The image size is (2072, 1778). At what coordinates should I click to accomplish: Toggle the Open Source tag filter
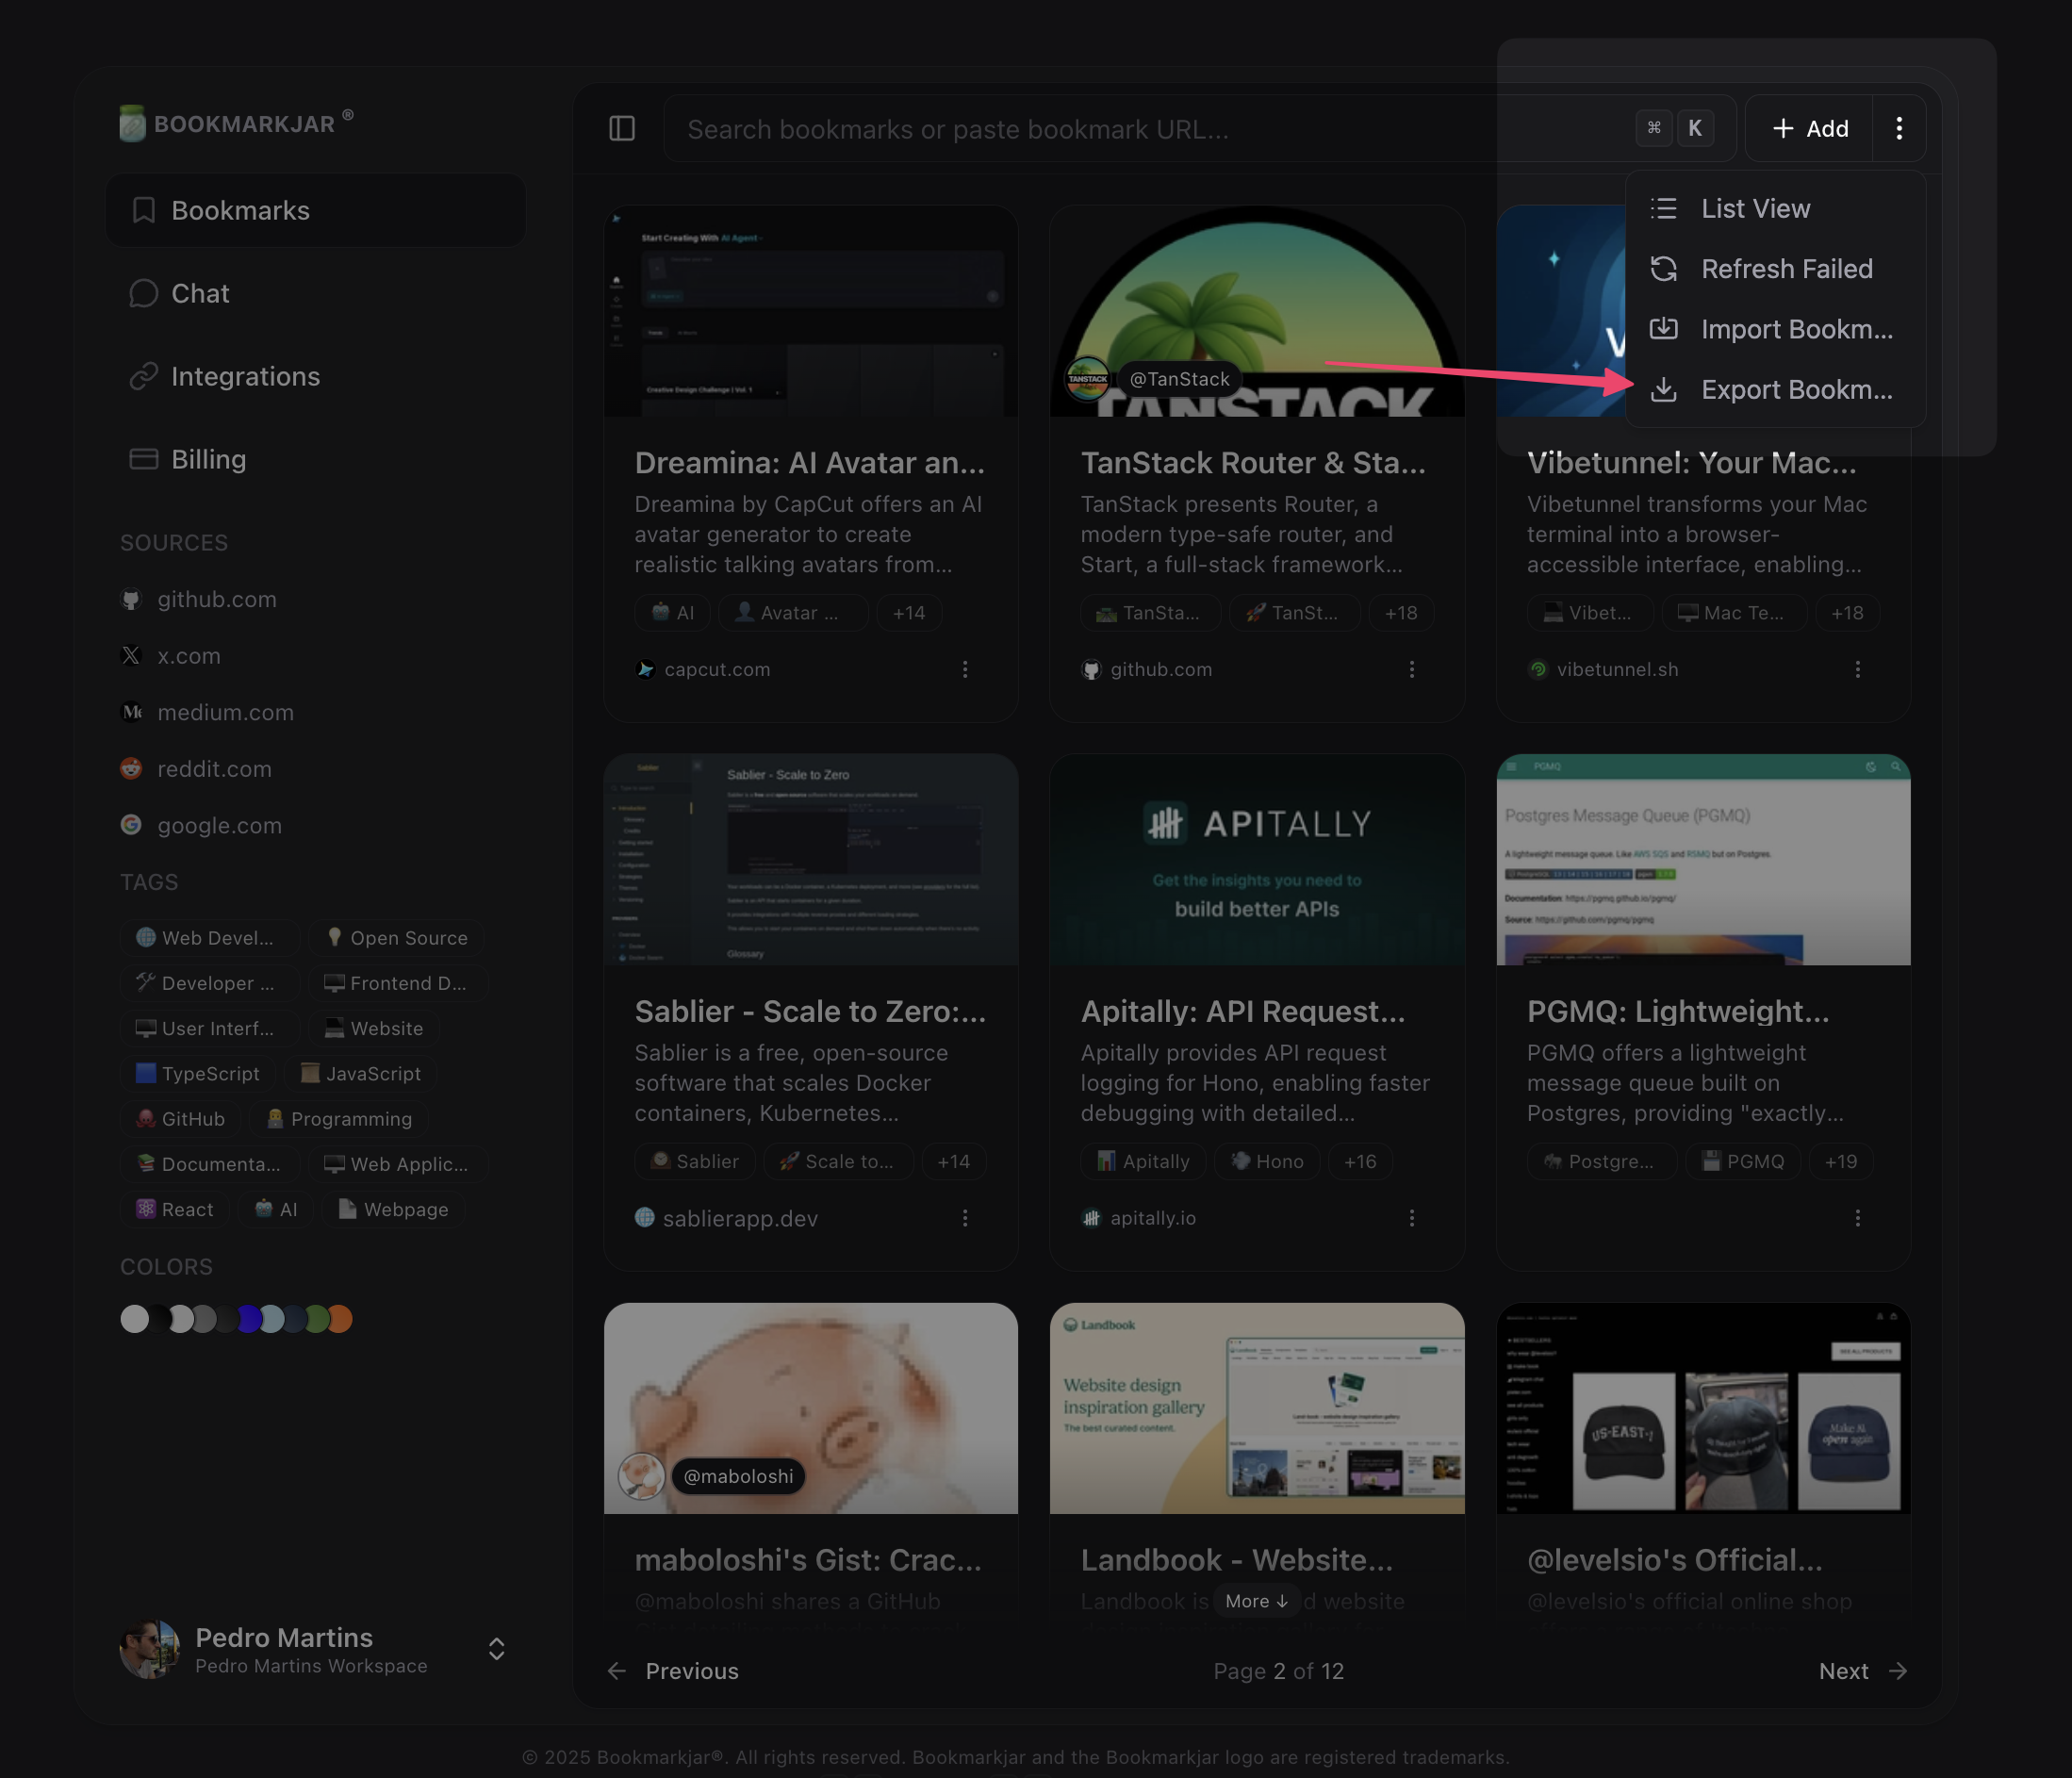tap(397, 938)
